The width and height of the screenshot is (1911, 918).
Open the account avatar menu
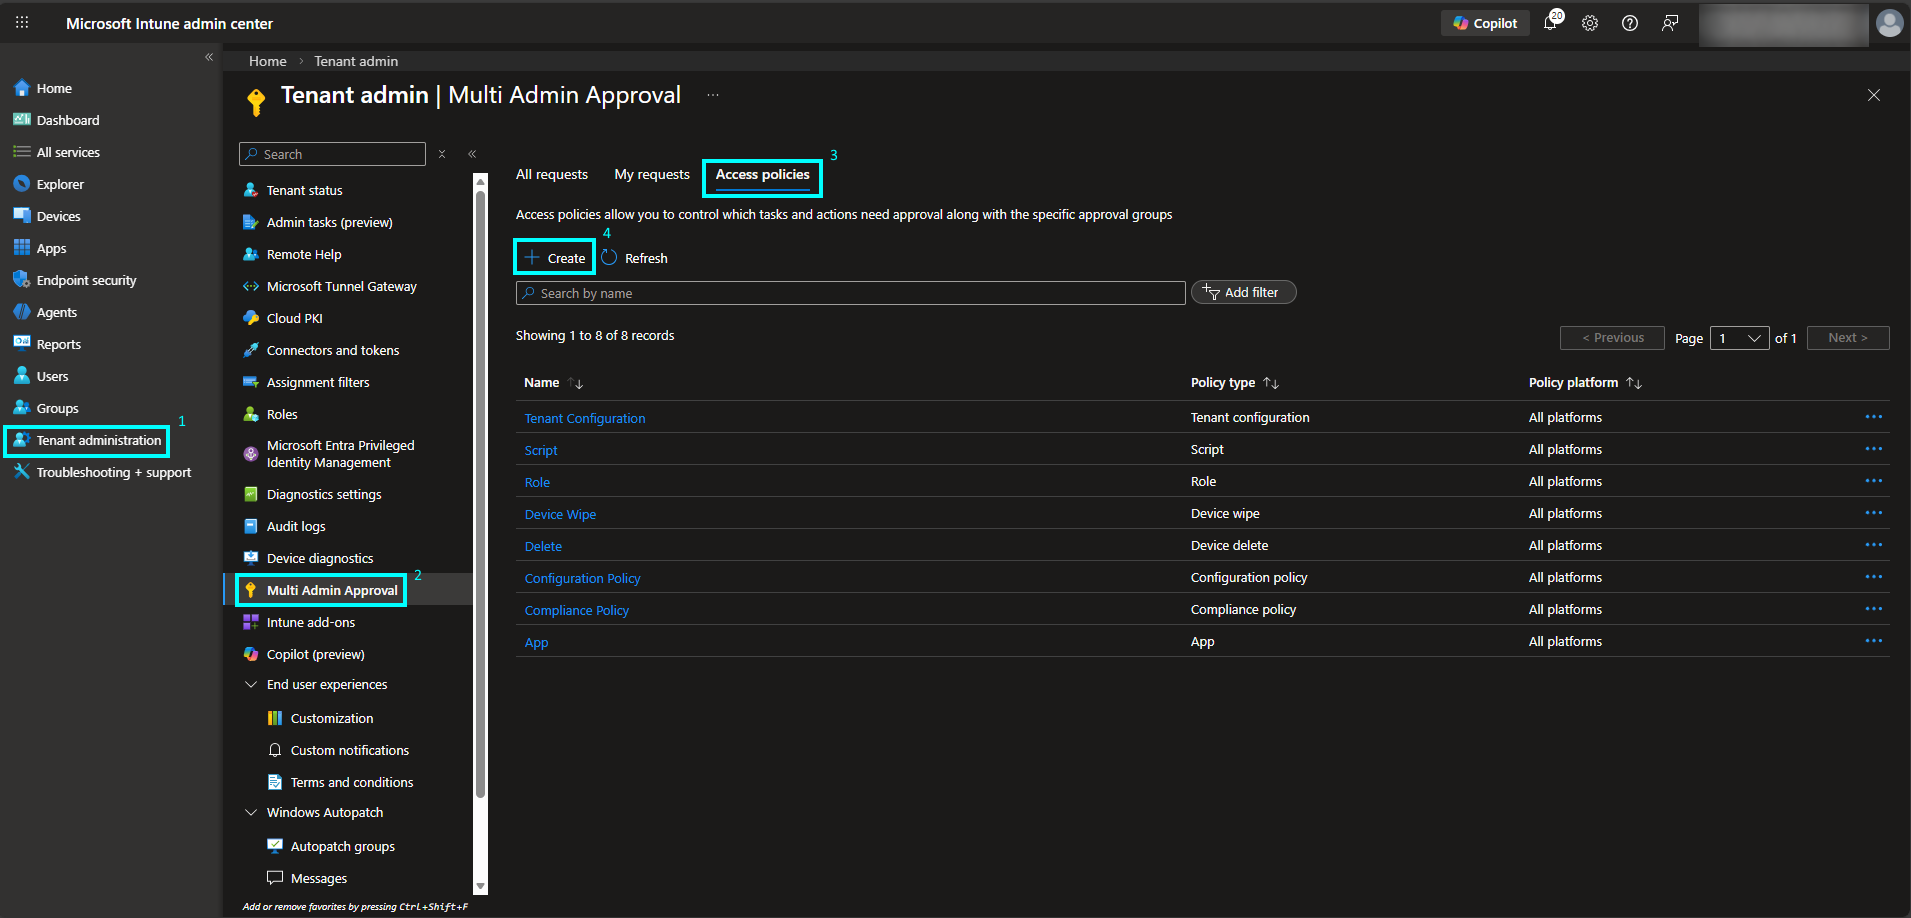coord(1890,23)
